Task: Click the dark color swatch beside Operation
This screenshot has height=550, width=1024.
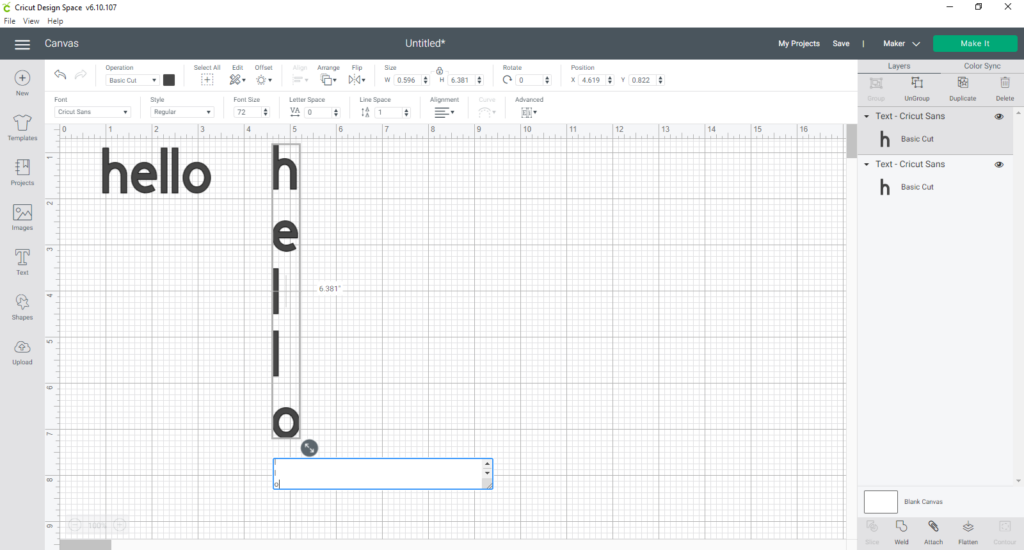Action: point(169,80)
